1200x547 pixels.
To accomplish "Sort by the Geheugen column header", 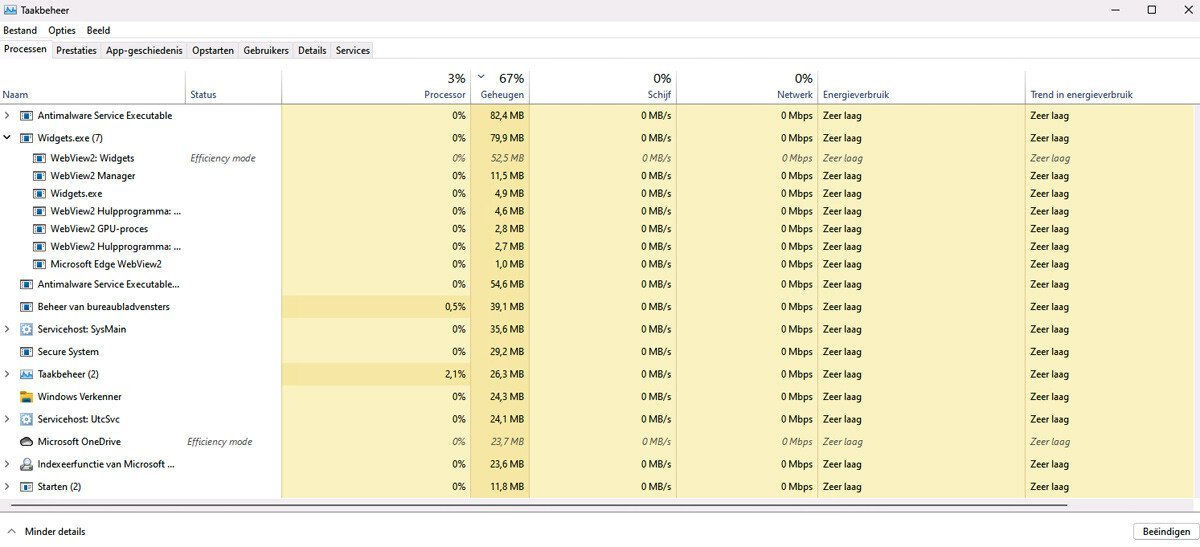I will click(500, 87).
